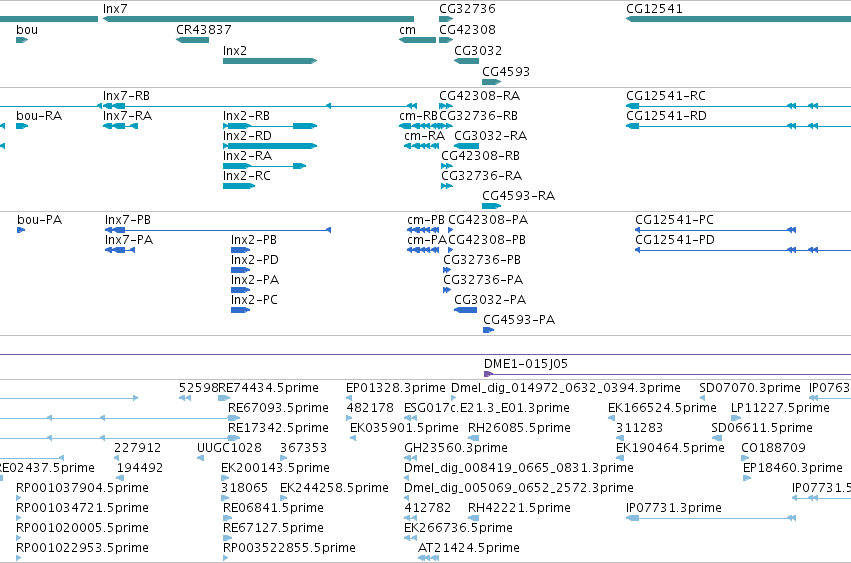Click the CG3032 gene label
The height and width of the screenshot is (563, 851).
[x=478, y=50]
